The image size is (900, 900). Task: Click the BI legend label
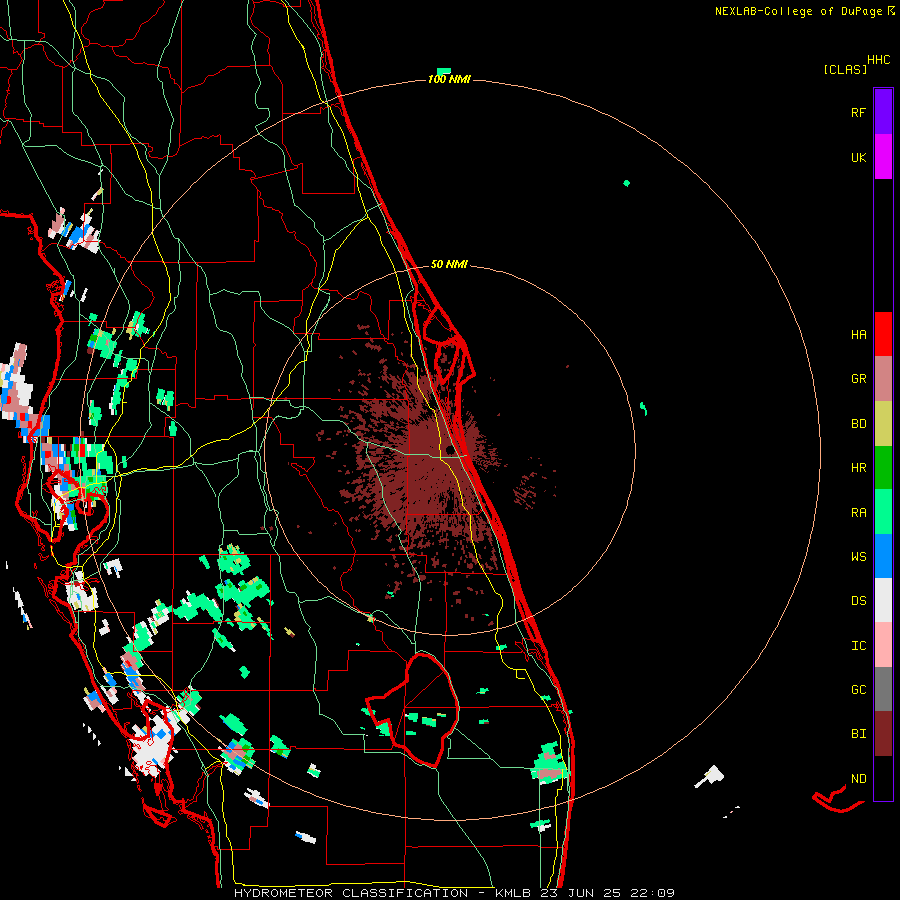tap(858, 734)
